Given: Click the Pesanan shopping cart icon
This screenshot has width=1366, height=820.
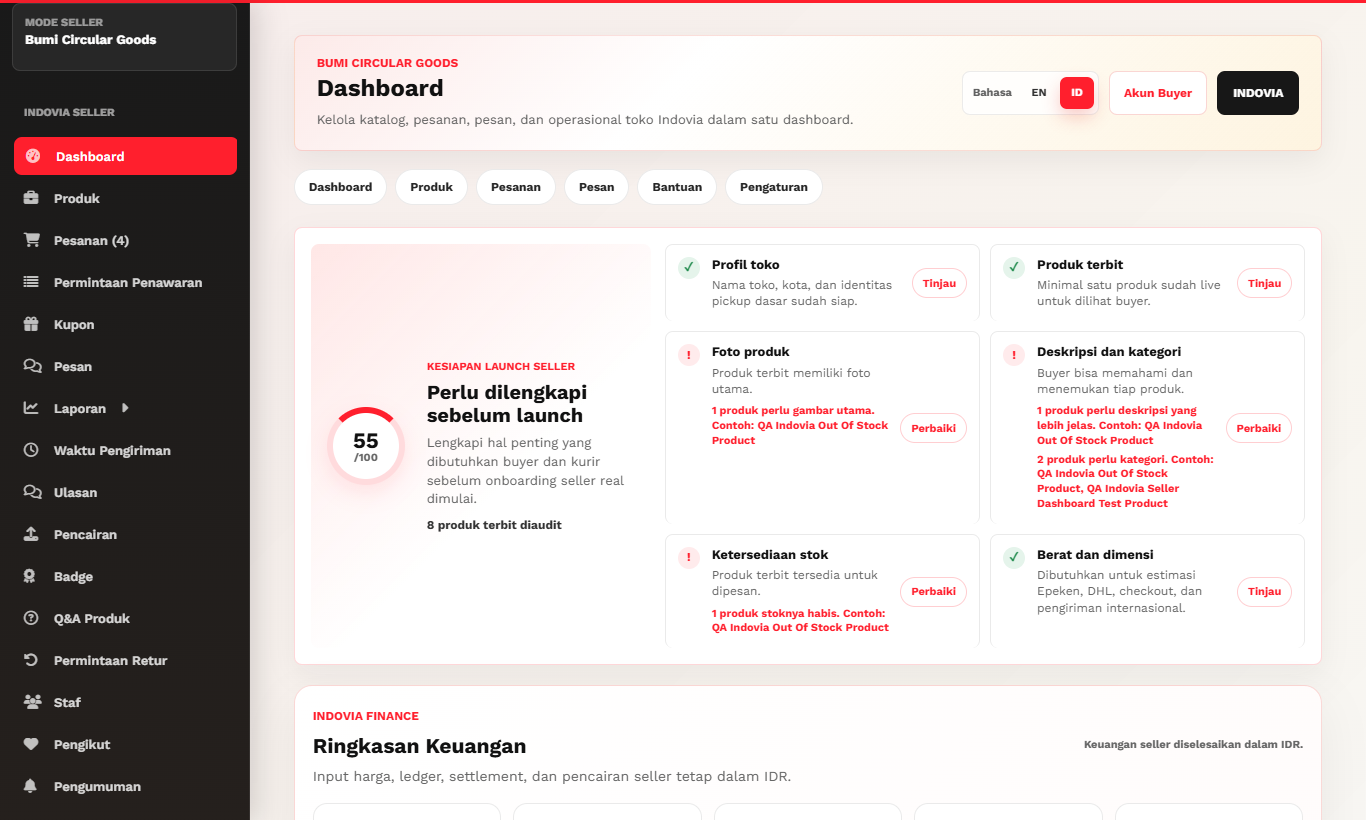Looking at the screenshot, I should (32, 240).
